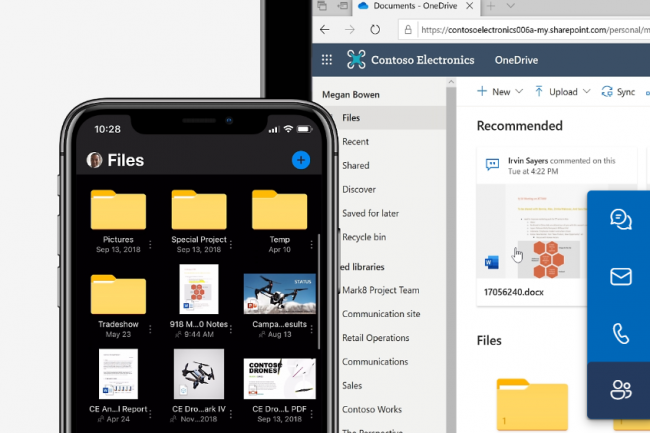Viewport: 650px width, 433px height.
Task: Open more options for the Tradeshow folder
Action: point(150,329)
